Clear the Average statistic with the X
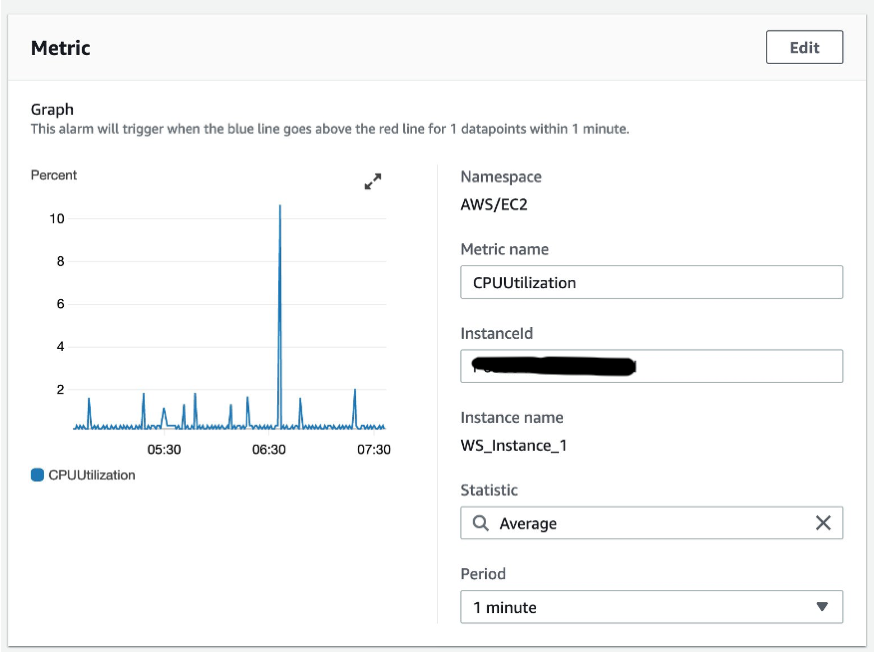874x652 pixels. (x=823, y=523)
